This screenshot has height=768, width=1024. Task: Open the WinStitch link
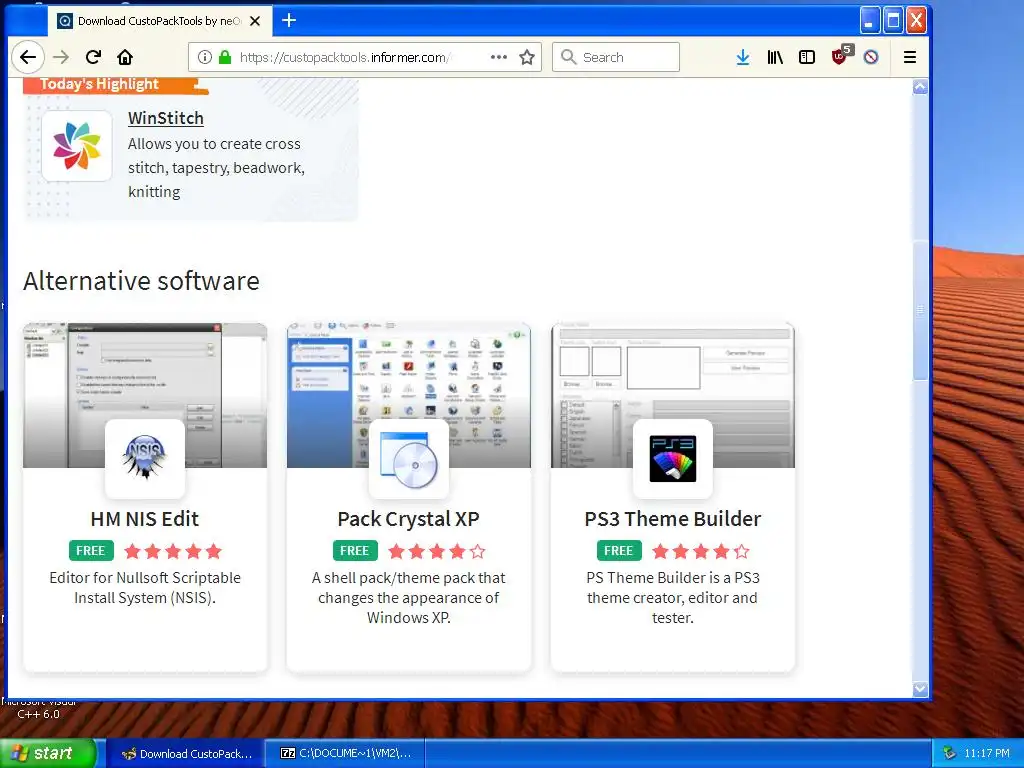point(166,118)
